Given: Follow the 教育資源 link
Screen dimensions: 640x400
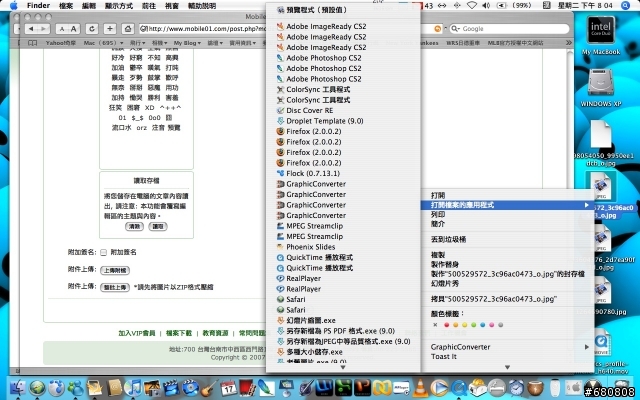Looking at the screenshot, I should 216,333.
